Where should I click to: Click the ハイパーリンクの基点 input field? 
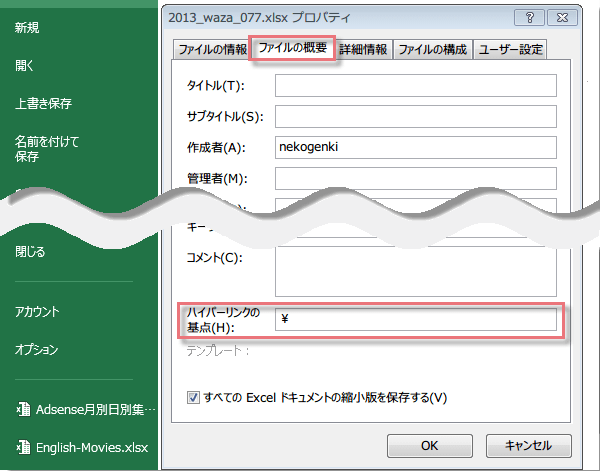pyautogui.click(x=416, y=319)
